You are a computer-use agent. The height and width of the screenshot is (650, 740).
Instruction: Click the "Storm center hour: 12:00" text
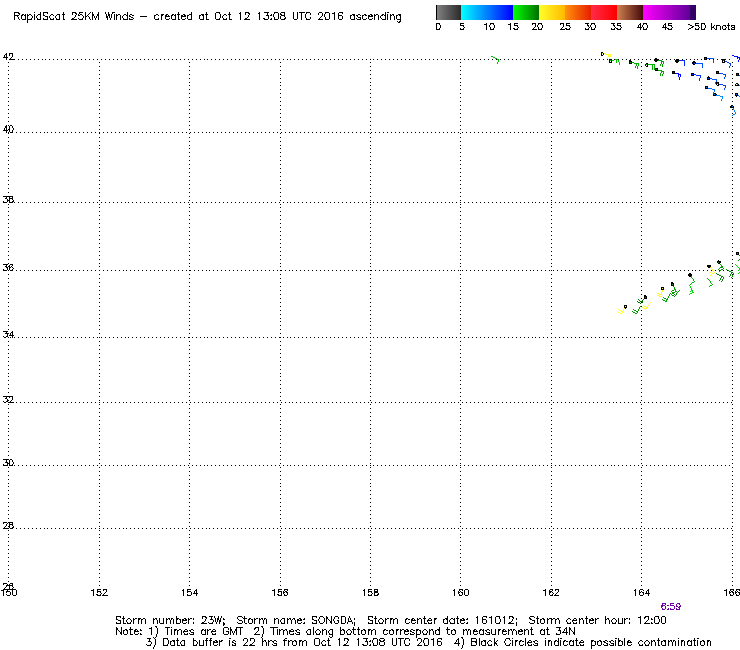click(597, 620)
